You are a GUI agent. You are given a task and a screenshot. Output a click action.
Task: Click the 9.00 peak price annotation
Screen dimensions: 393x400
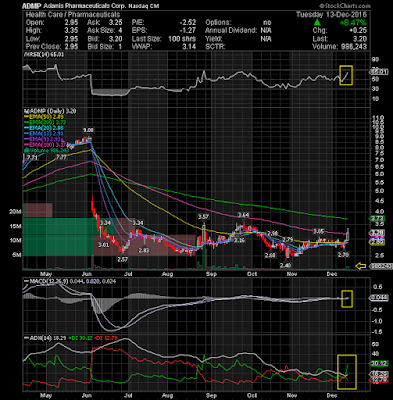[x=88, y=130]
